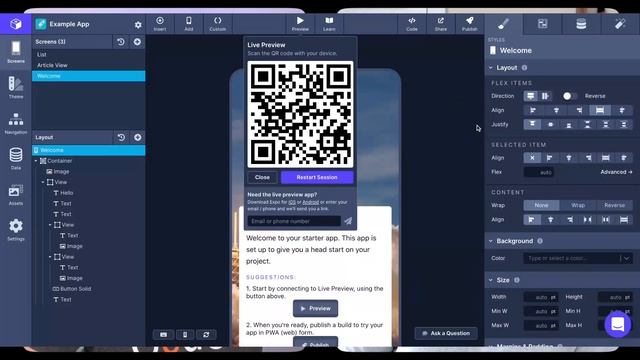Open the Learn book icon
The height and width of the screenshot is (360, 640).
pos(329,24)
